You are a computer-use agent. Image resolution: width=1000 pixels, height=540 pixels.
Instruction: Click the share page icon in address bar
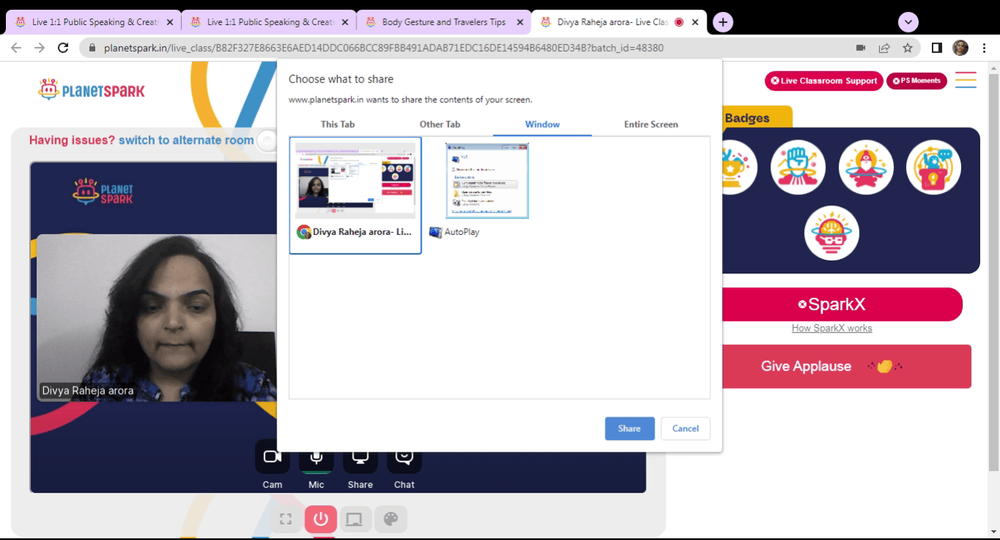coord(884,48)
